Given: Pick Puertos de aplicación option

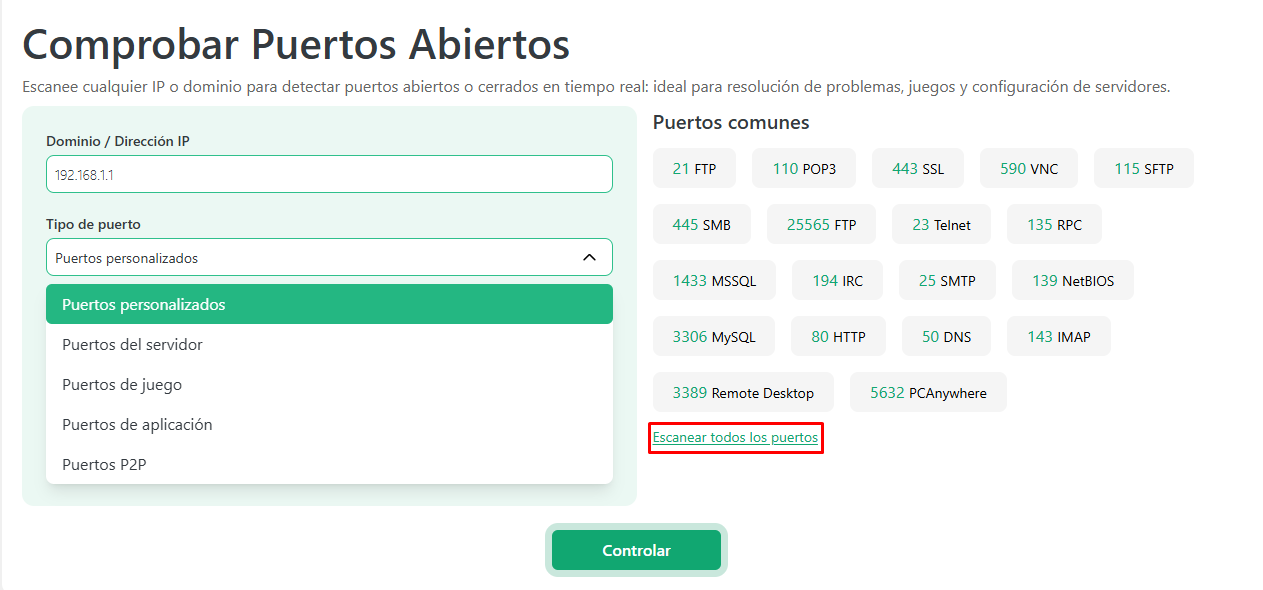Looking at the screenshot, I should click(329, 424).
